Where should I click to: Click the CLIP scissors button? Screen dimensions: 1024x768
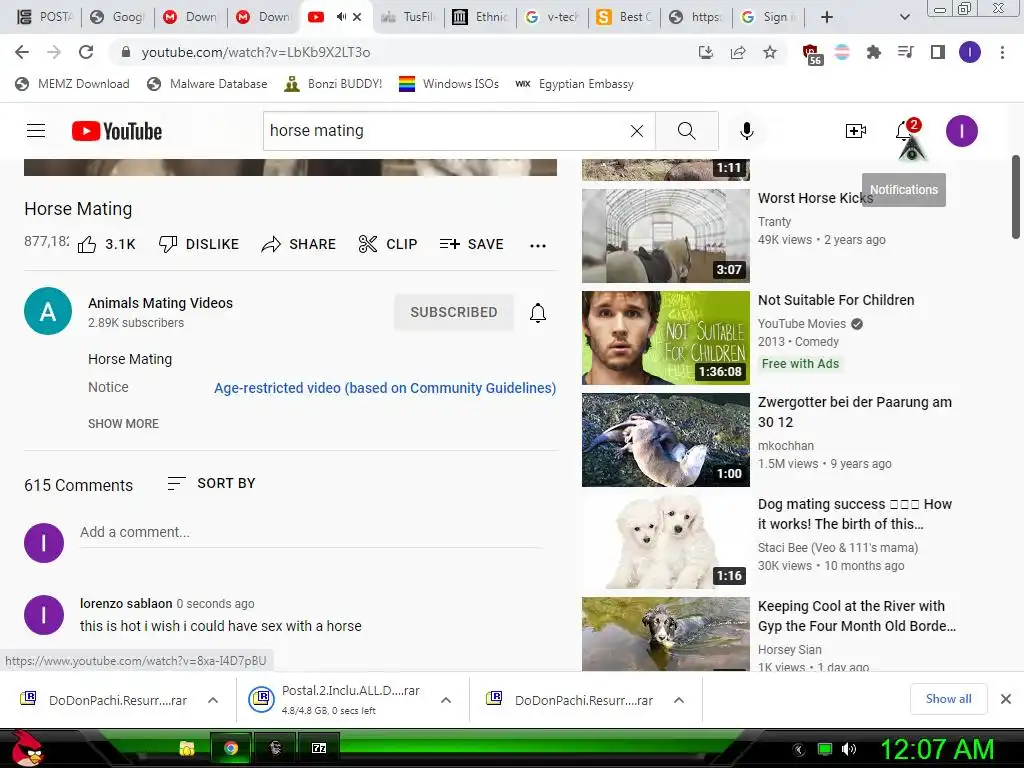pyautogui.click(x=388, y=244)
